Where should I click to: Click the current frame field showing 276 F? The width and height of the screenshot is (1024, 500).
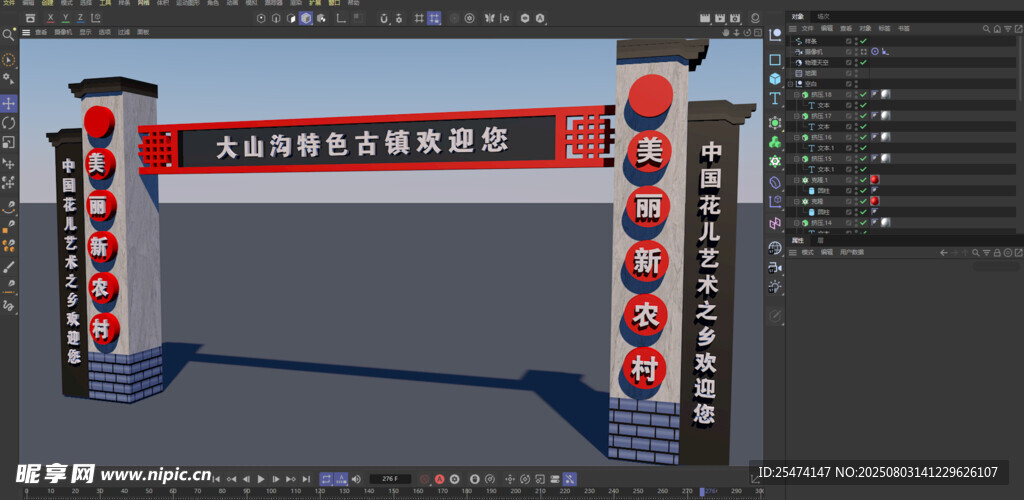pyautogui.click(x=390, y=480)
